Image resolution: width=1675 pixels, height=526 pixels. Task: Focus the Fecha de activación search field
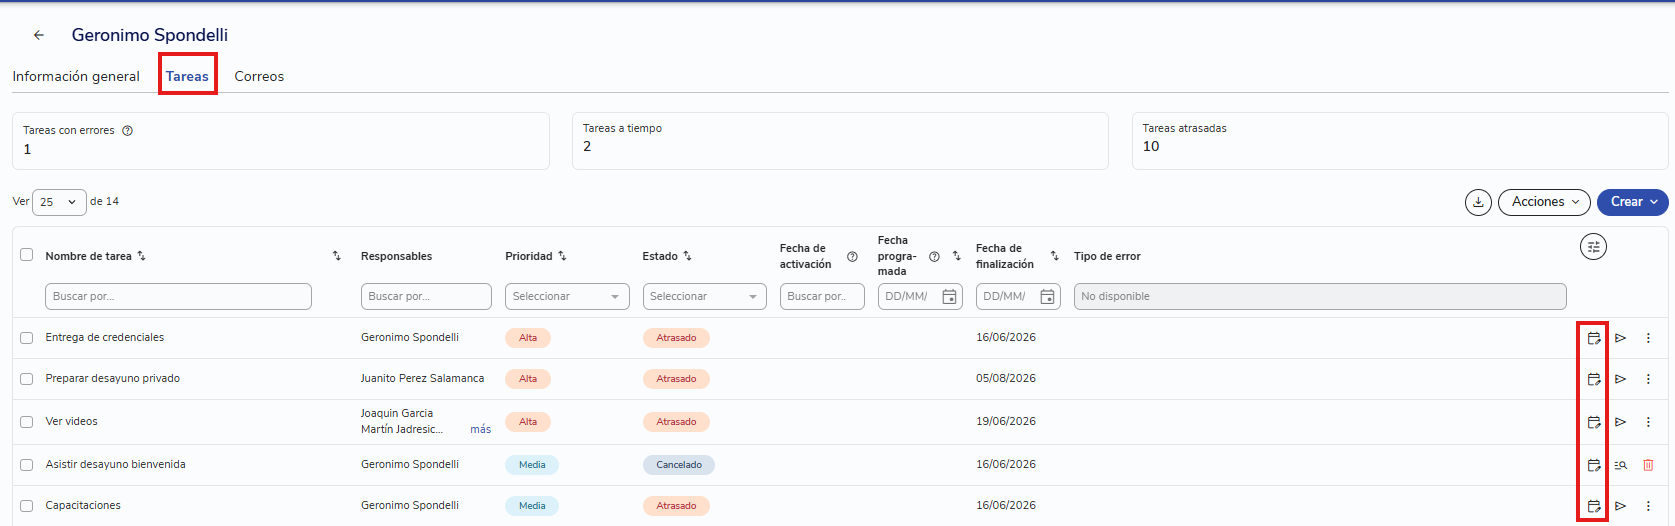[822, 296]
